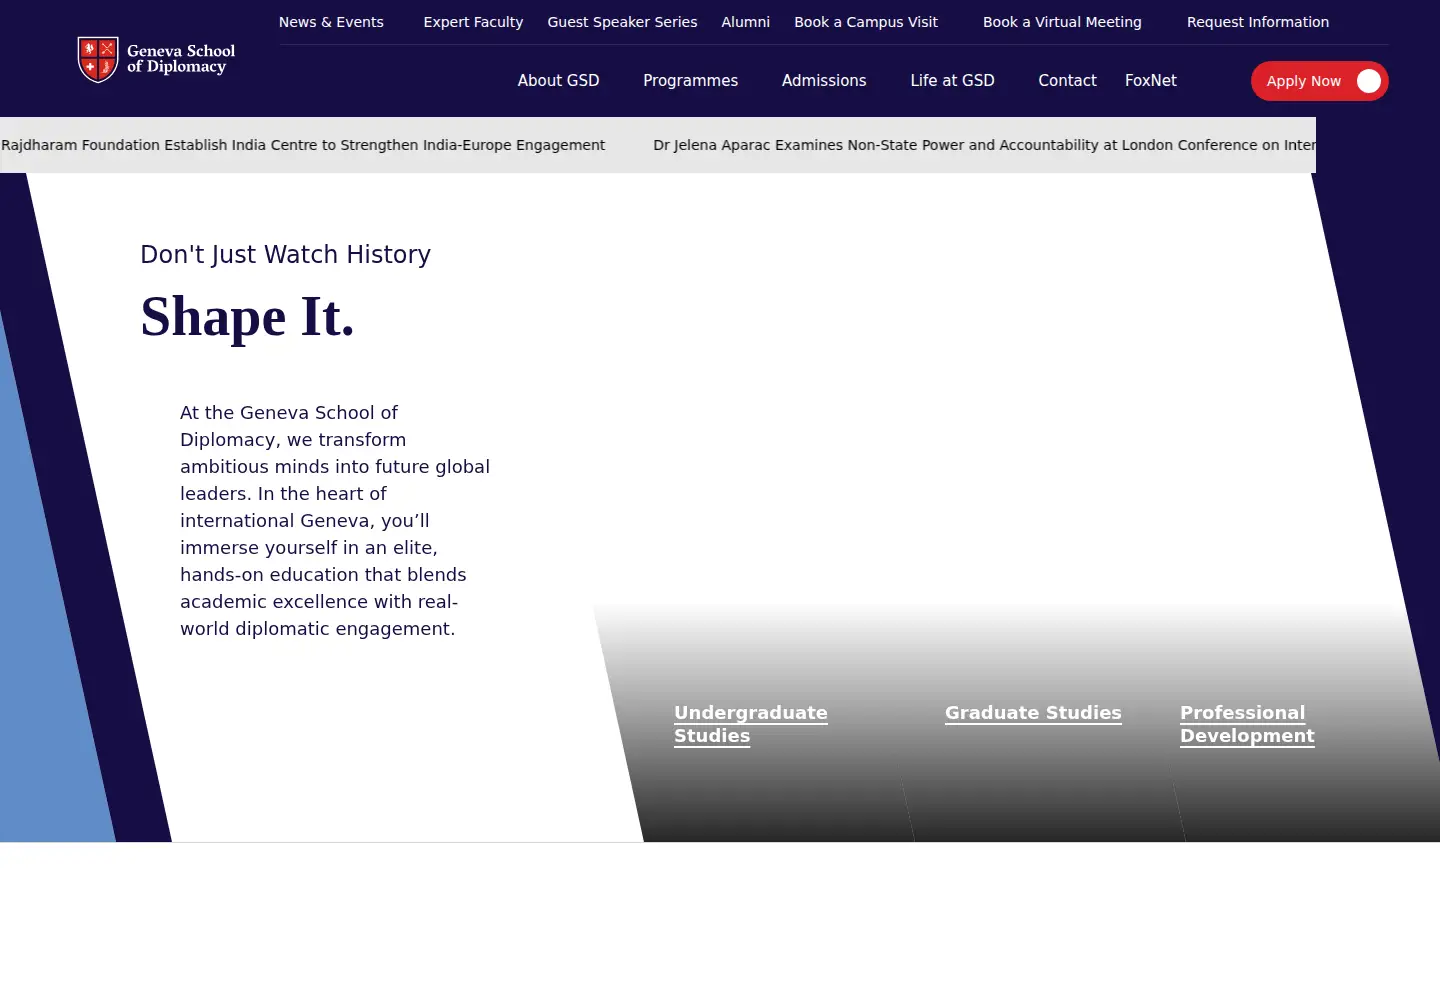1440x1000 pixels.
Task: Click the 'Don't Just Watch History' tagline
Action: coord(285,255)
